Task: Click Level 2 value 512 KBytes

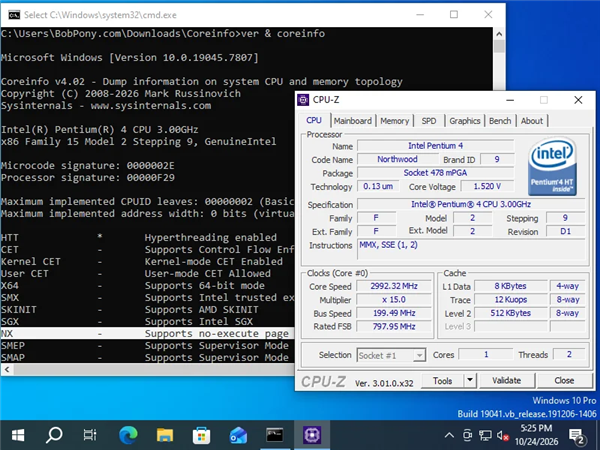Action: point(510,313)
